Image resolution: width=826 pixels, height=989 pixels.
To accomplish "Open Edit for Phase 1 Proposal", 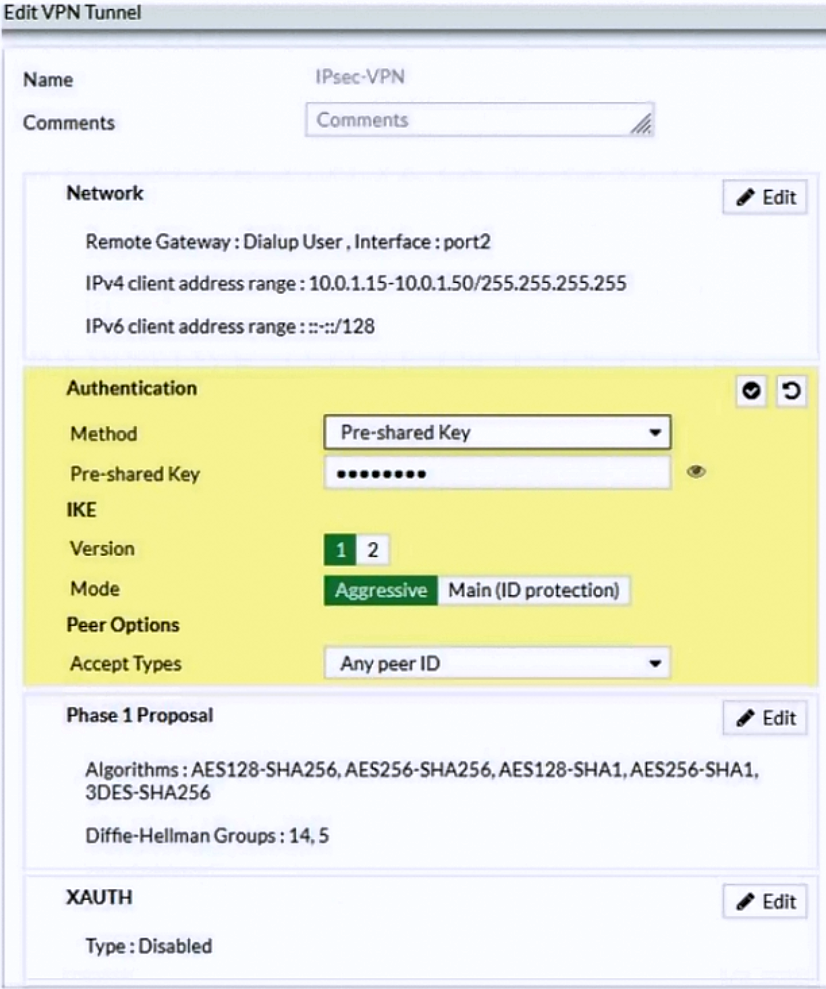I will pyautogui.click(x=765, y=718).
